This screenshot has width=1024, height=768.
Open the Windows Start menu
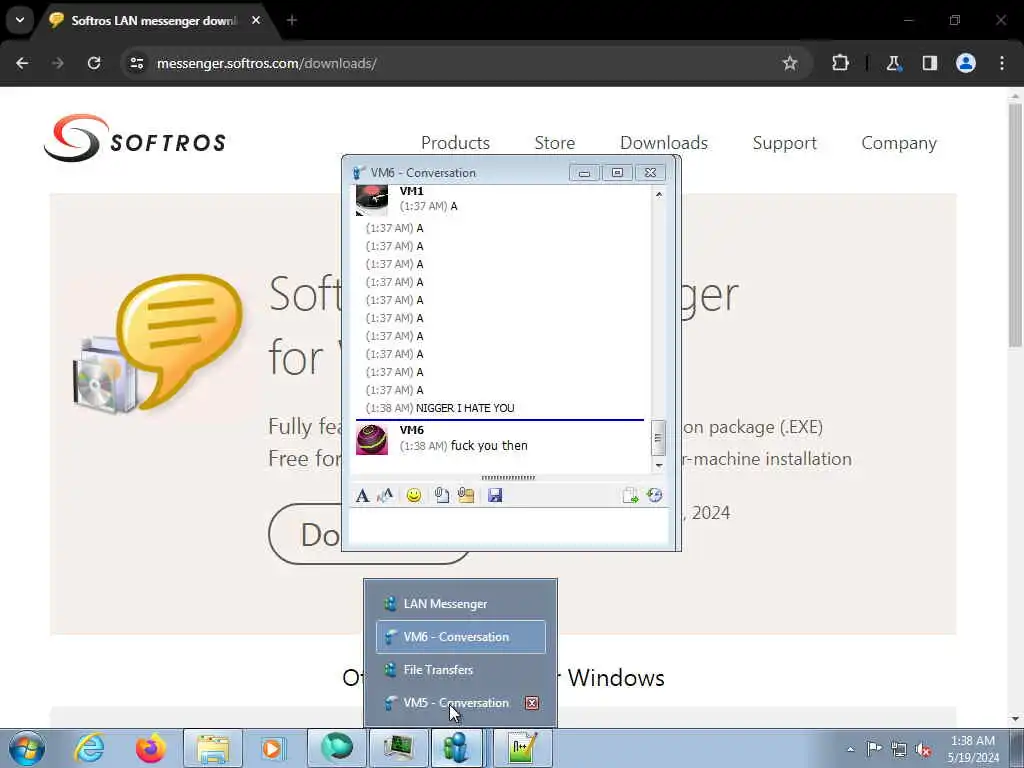tap(27, 748)
